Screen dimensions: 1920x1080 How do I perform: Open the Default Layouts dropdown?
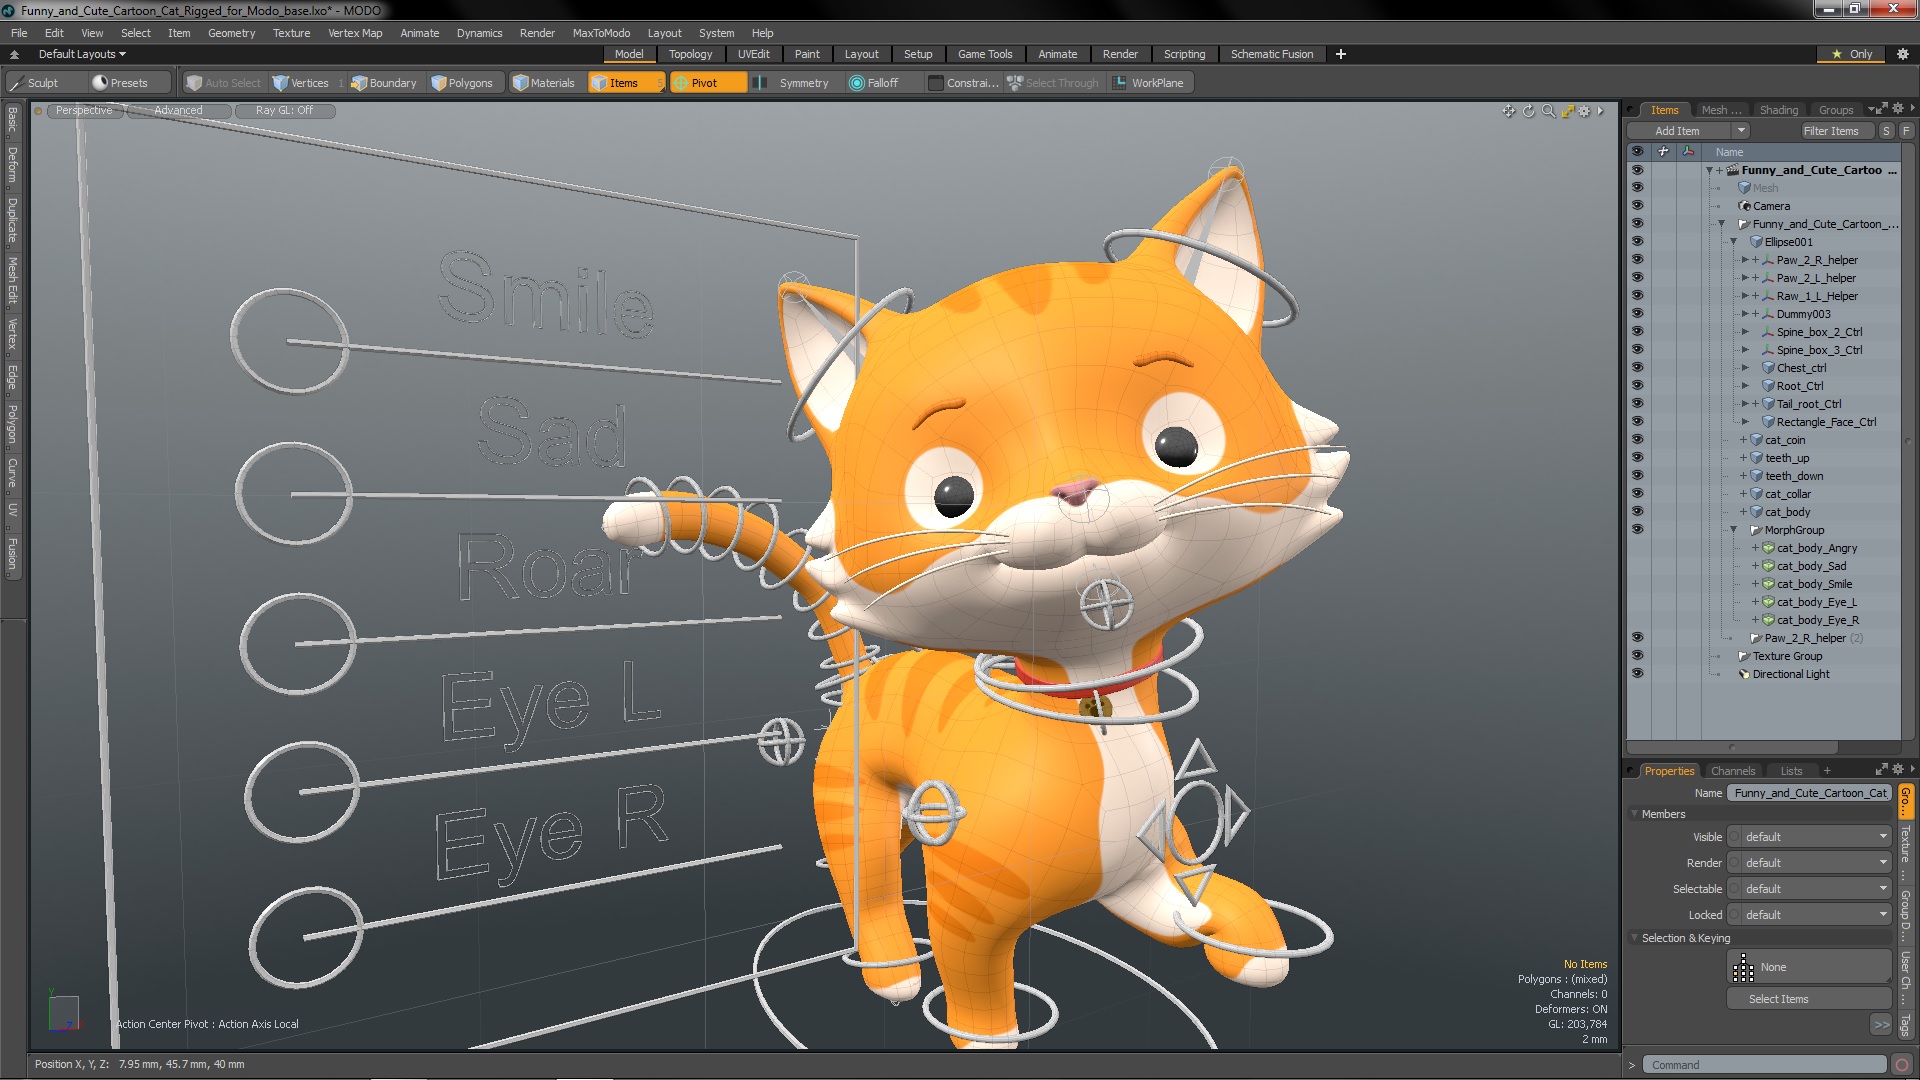[x=82, y=54]
